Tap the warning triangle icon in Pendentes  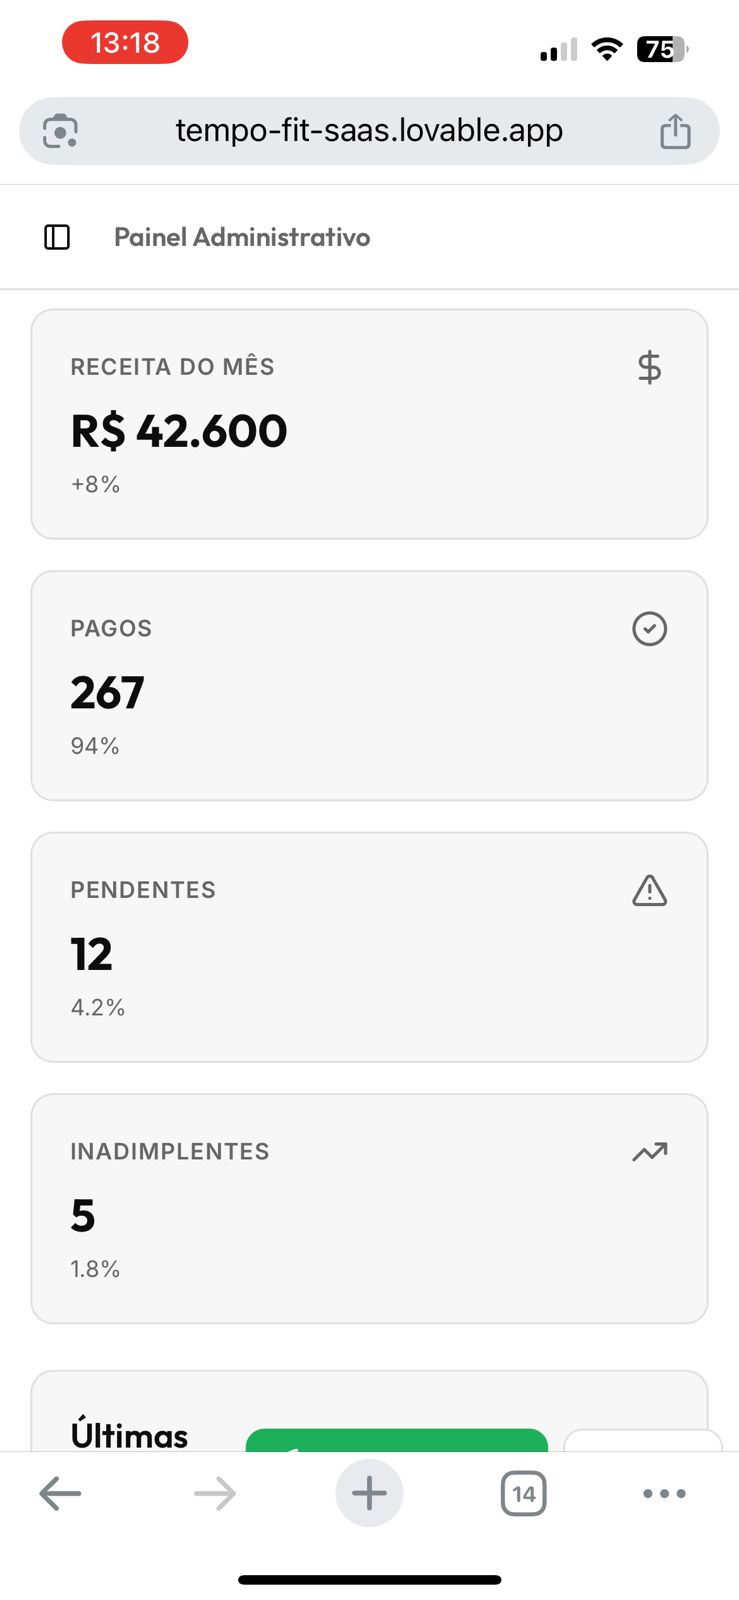pyautogui.click(x=649, y=890)
